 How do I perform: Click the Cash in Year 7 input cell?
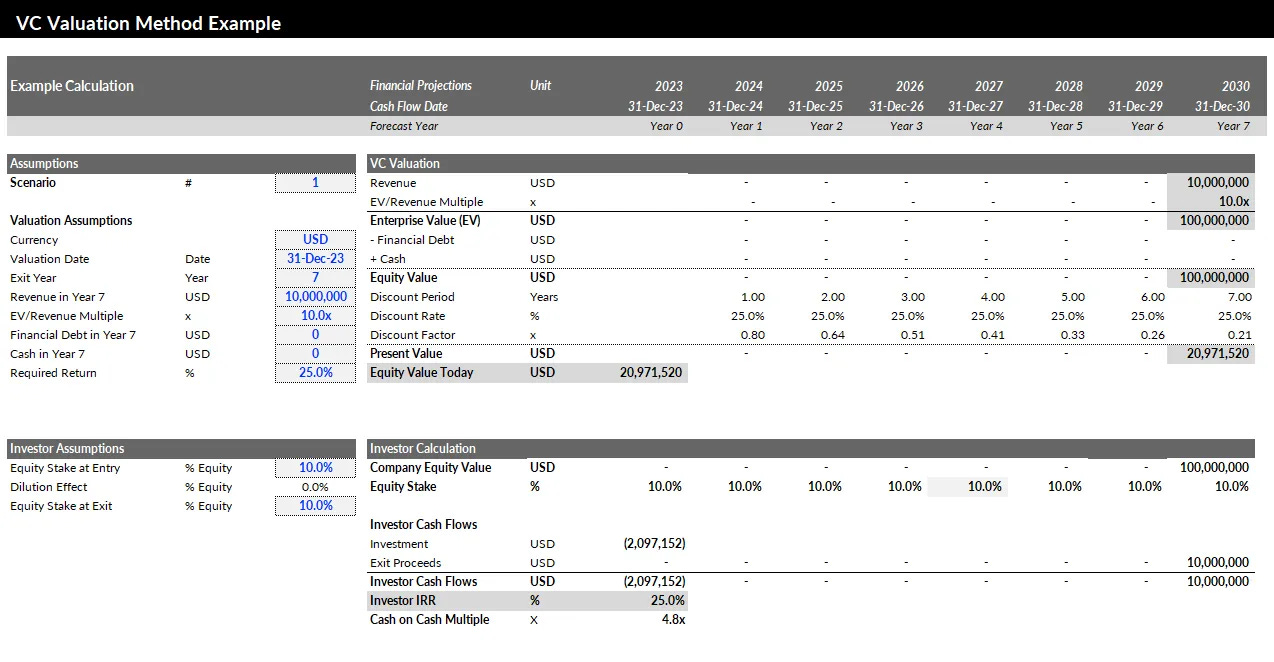[x=315, y=353]
